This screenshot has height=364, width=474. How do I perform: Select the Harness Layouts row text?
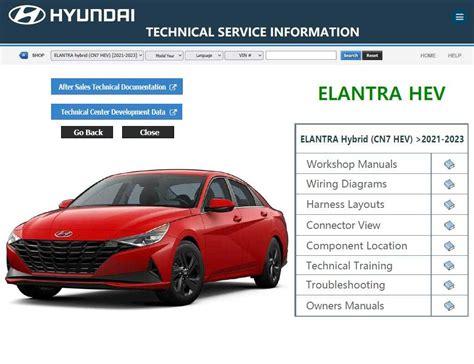[345, 204]
